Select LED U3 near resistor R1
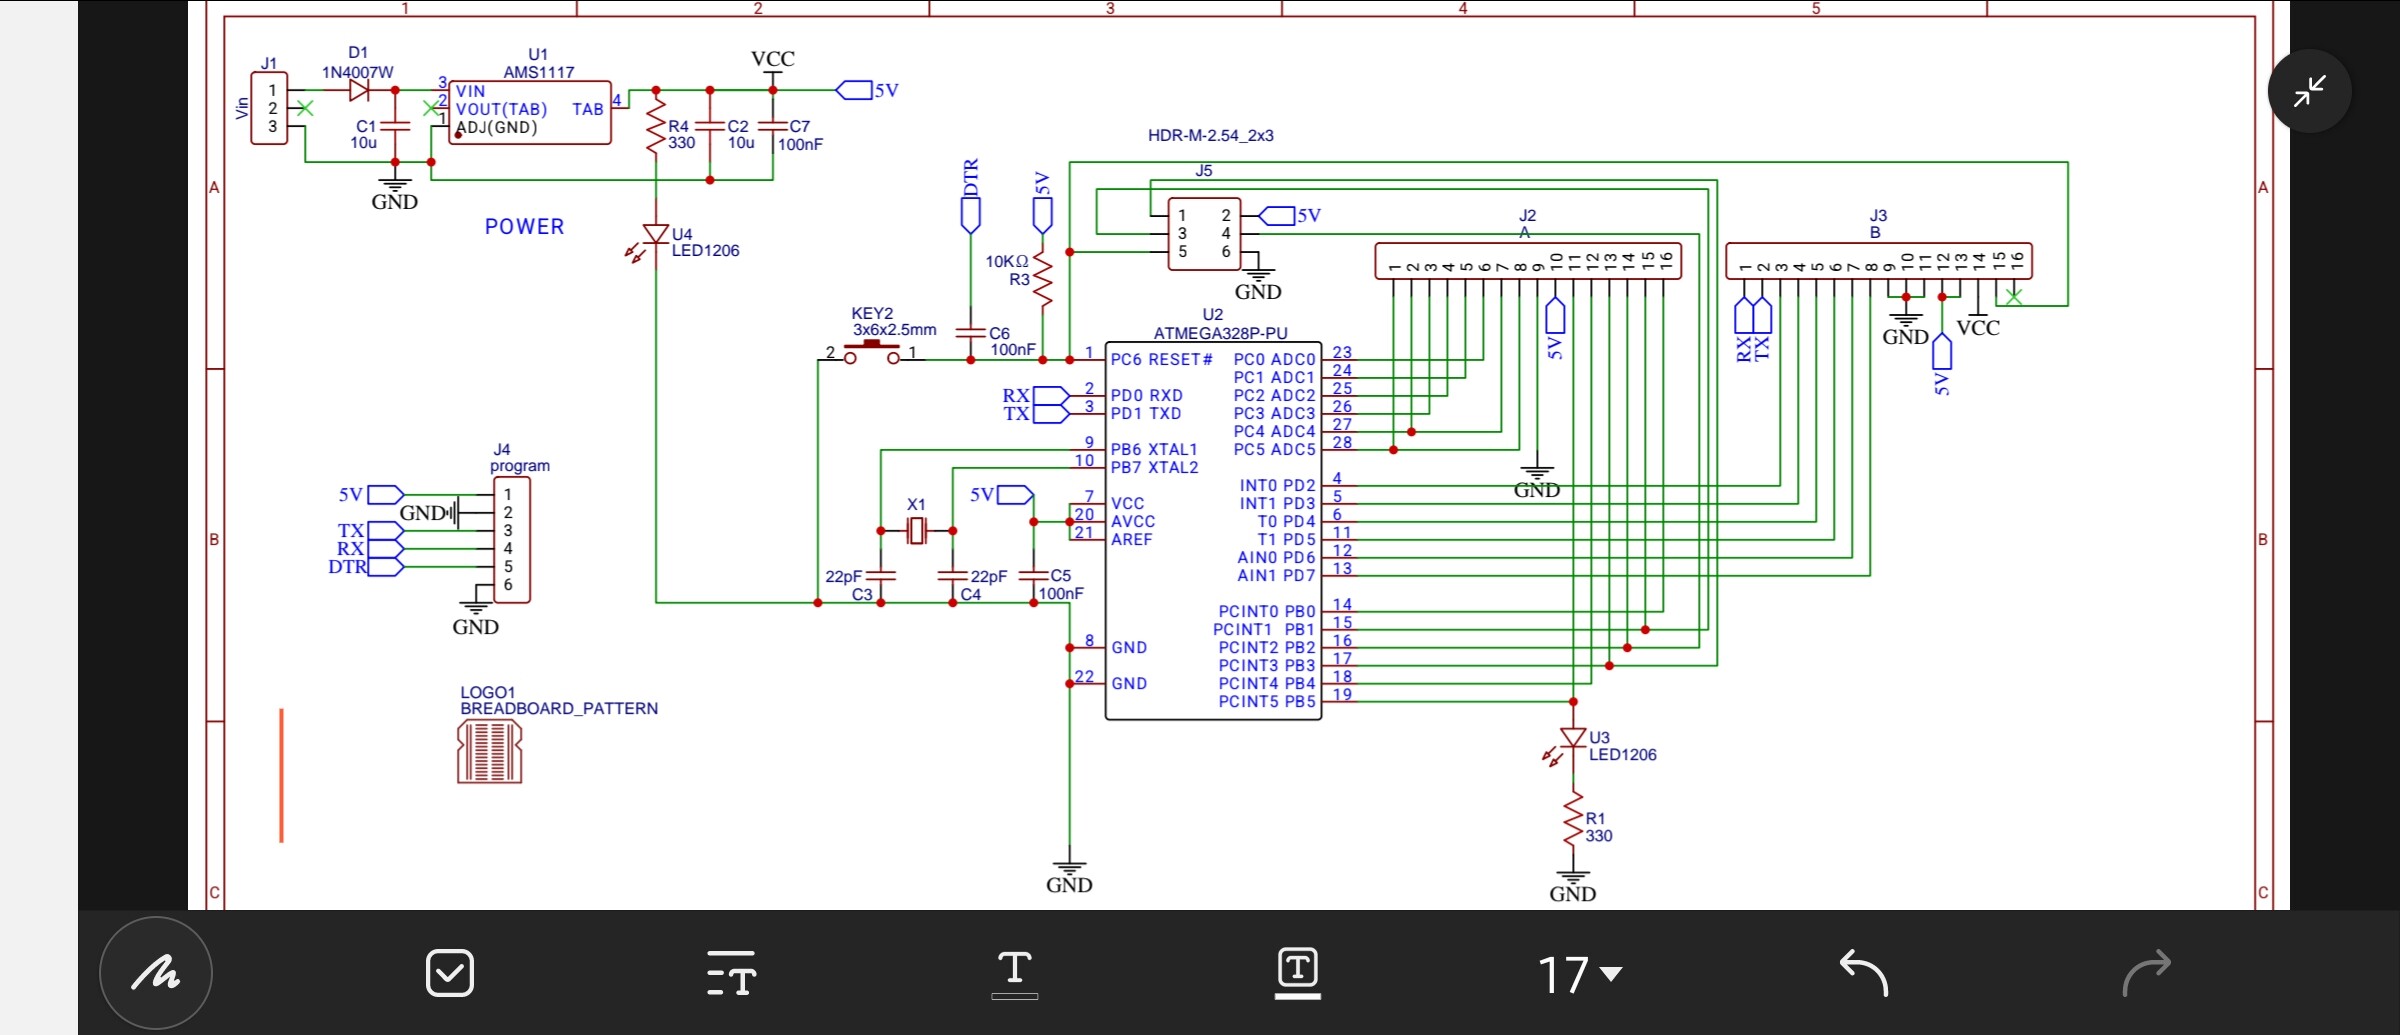Viewport: 2400px width, 1035px height. [x=1572, y=737]
